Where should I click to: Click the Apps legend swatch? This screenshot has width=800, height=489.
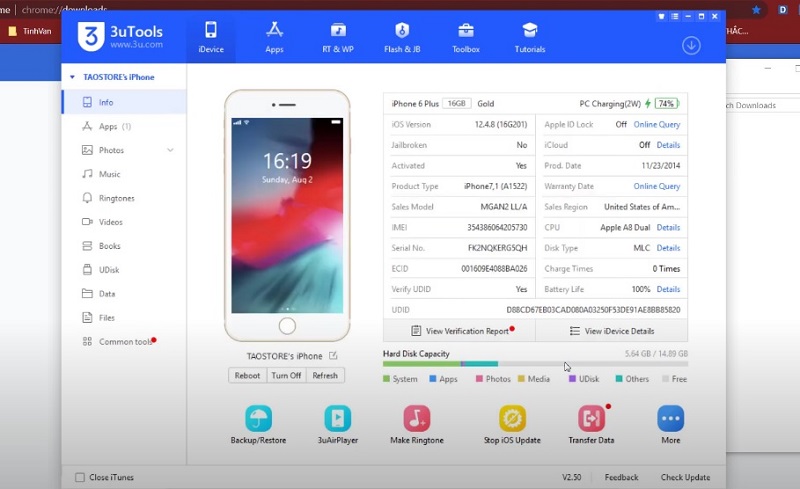[x=433, y=379]
